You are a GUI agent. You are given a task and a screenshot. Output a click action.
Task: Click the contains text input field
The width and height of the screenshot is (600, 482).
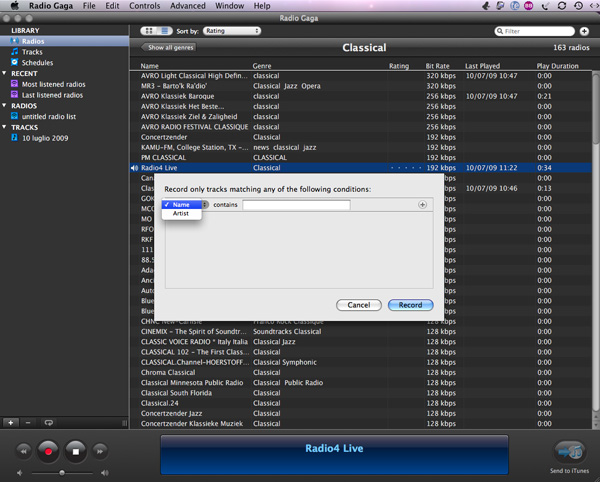296,205
